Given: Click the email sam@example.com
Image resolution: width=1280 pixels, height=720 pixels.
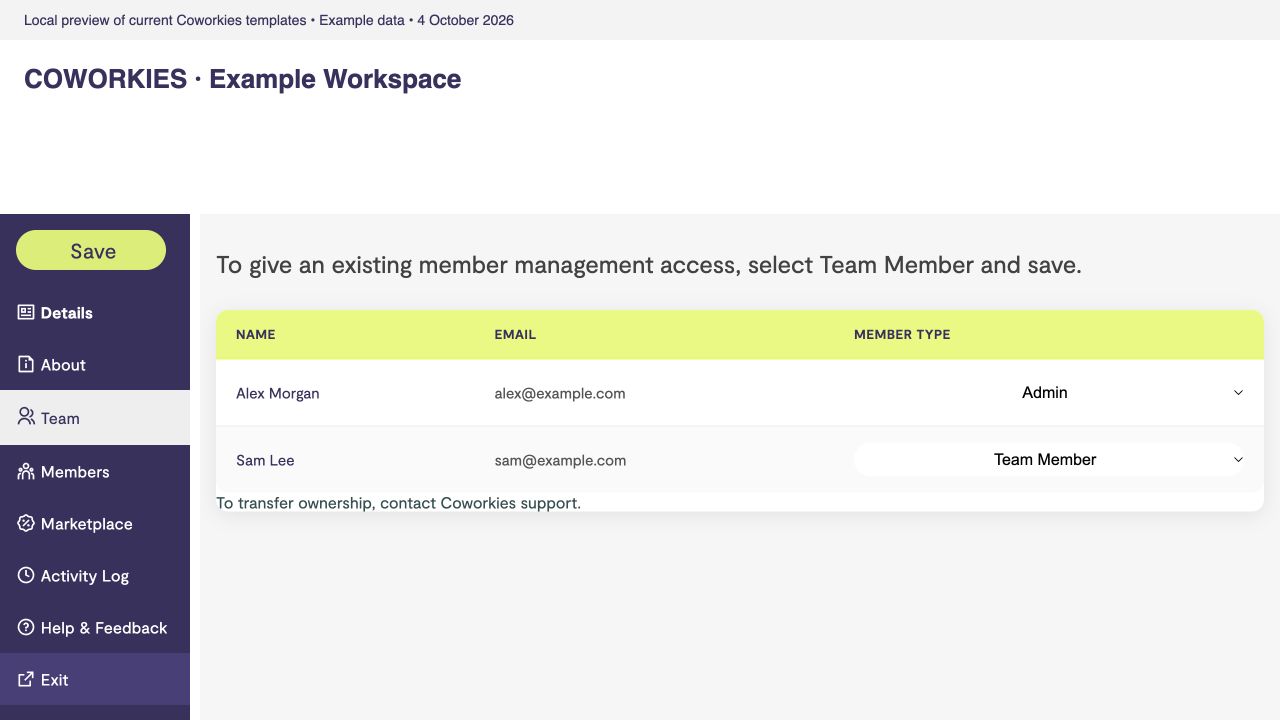Looking at the screenshot, I should pos(560,460).
